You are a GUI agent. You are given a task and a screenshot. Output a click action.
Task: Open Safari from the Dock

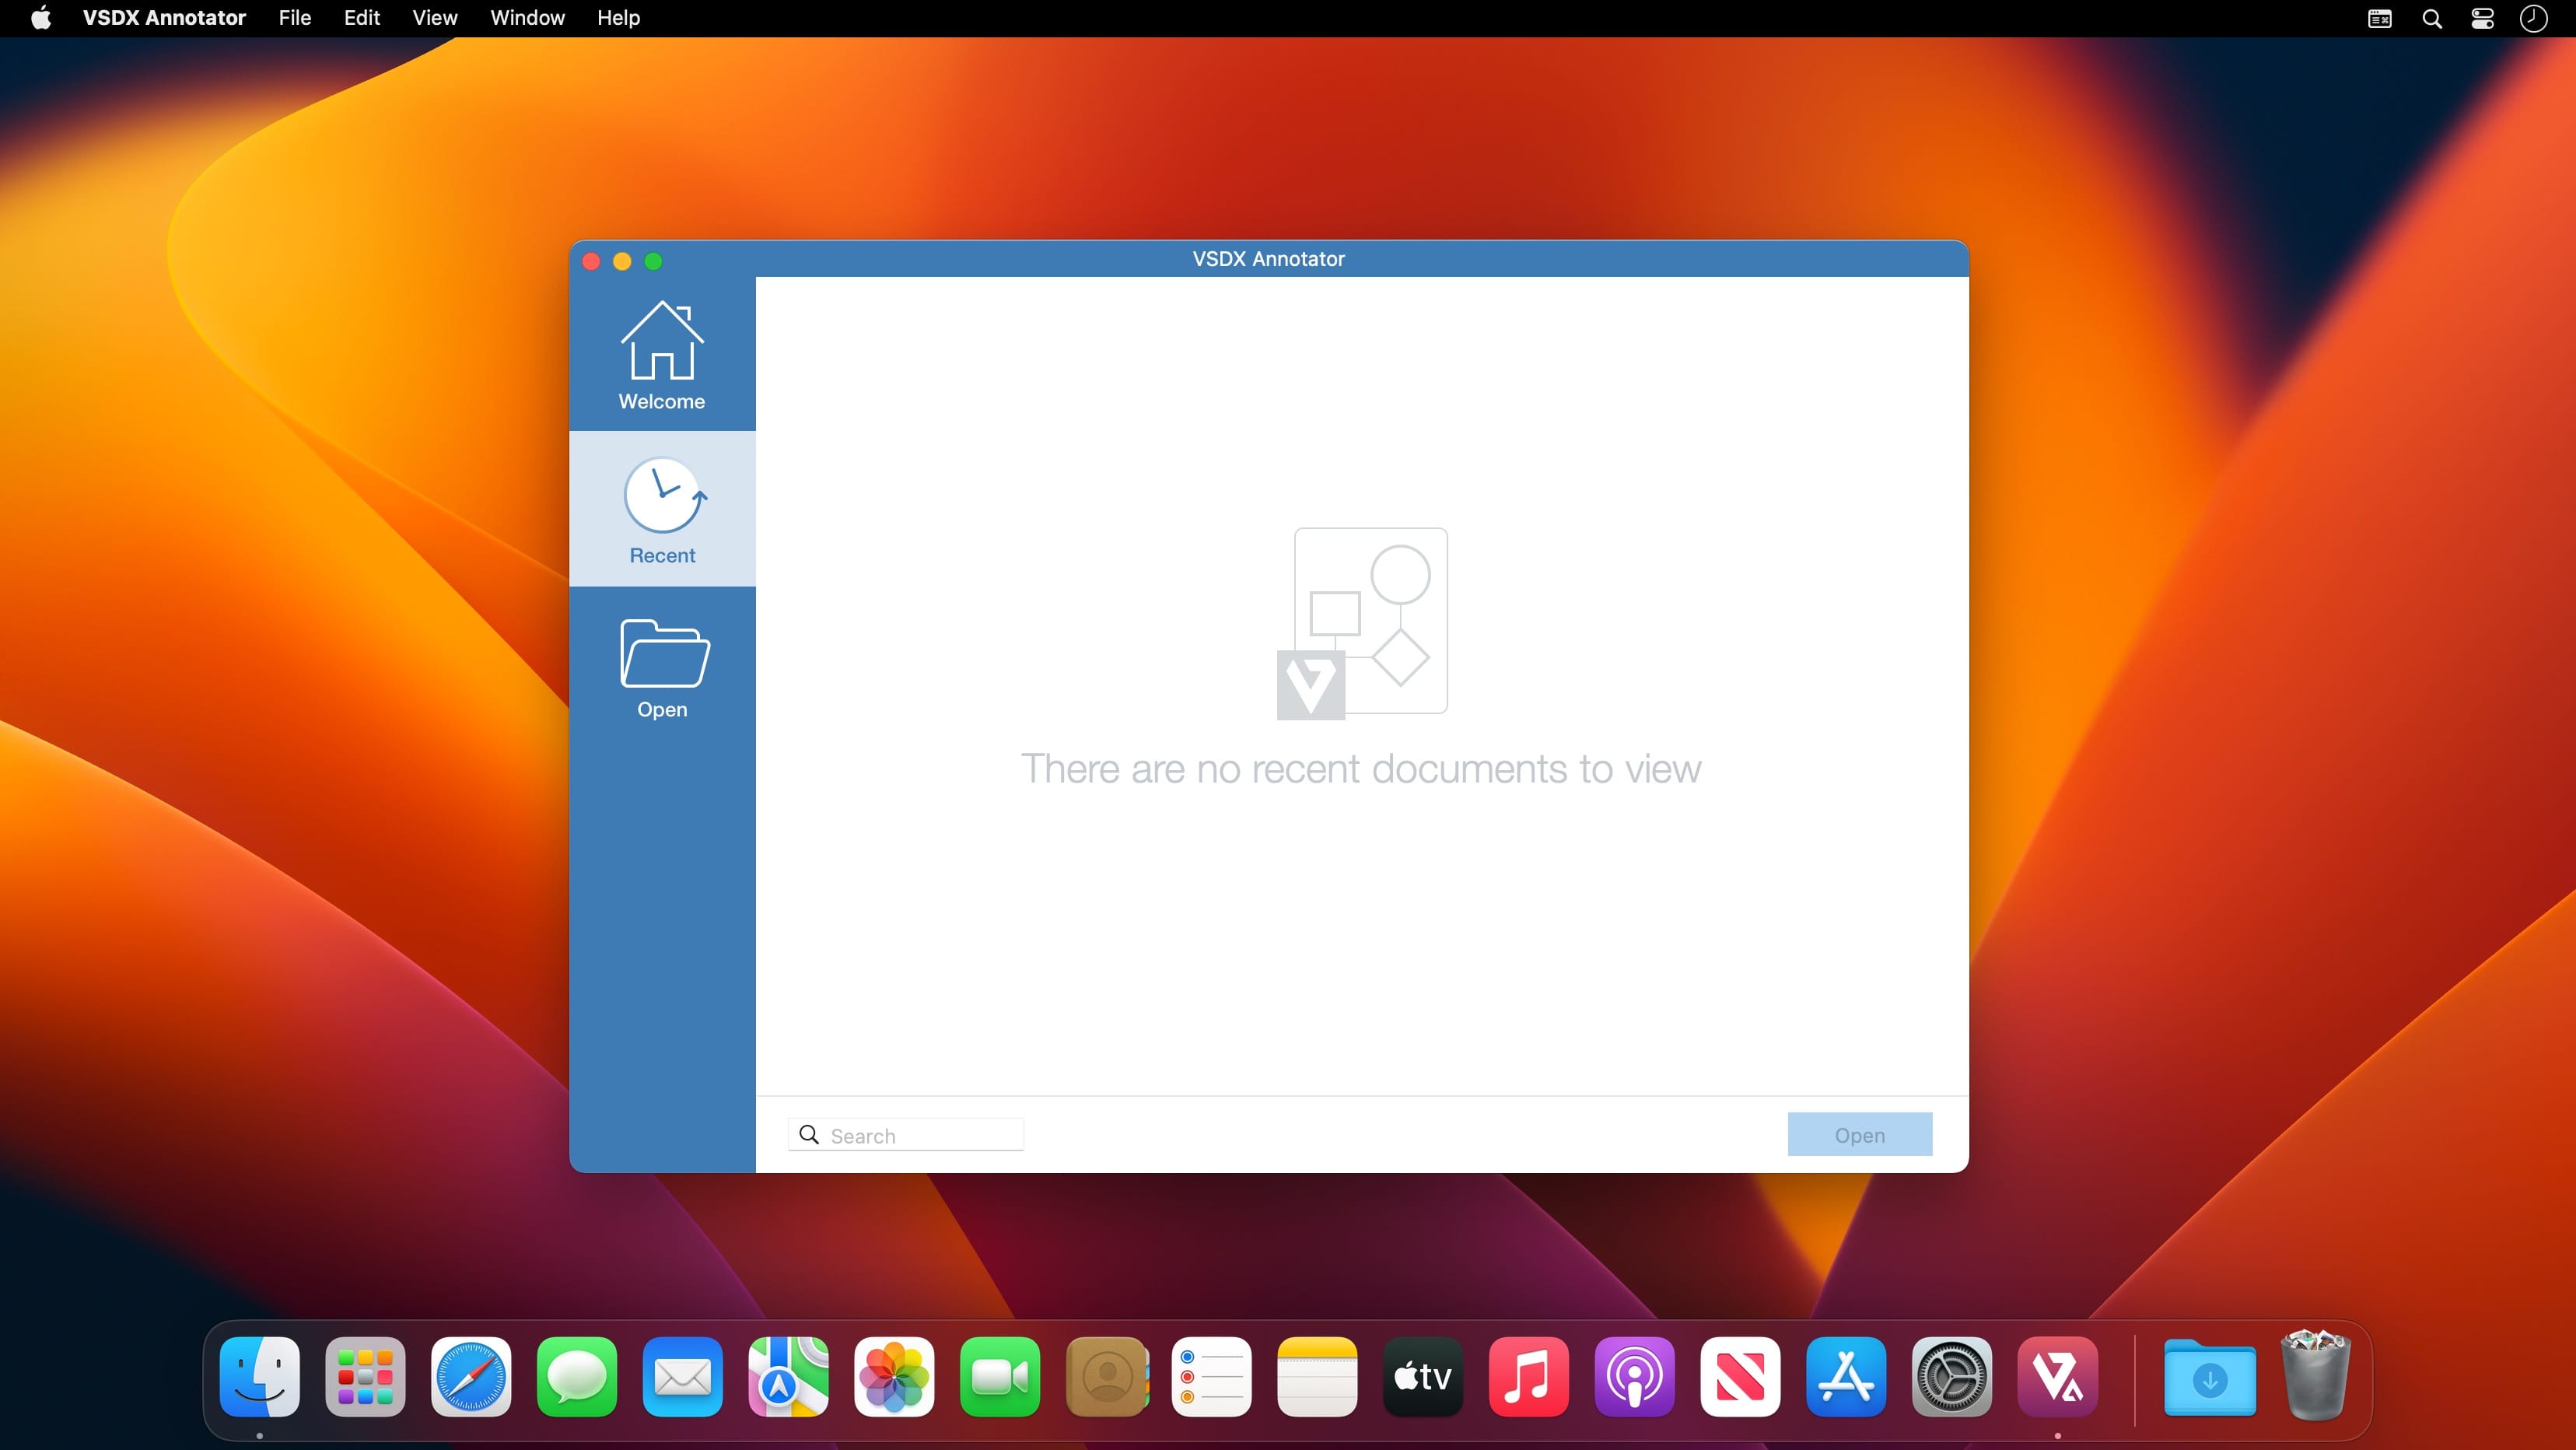(471, 1377)
